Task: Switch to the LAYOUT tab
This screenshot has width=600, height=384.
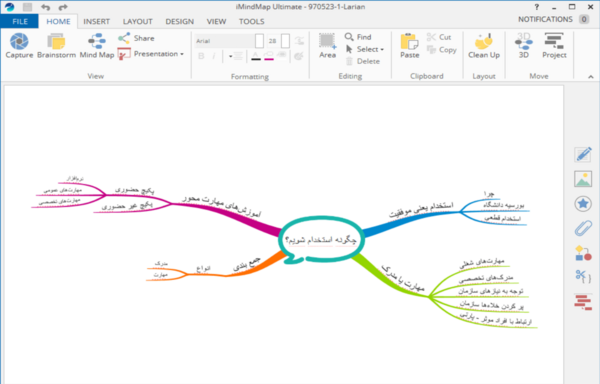Action: pyautogui.click(x=137, y=21)
